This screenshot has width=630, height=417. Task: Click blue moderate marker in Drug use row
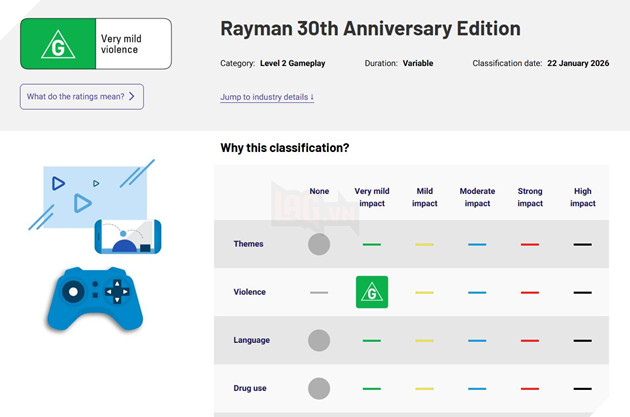coord(477,389)
